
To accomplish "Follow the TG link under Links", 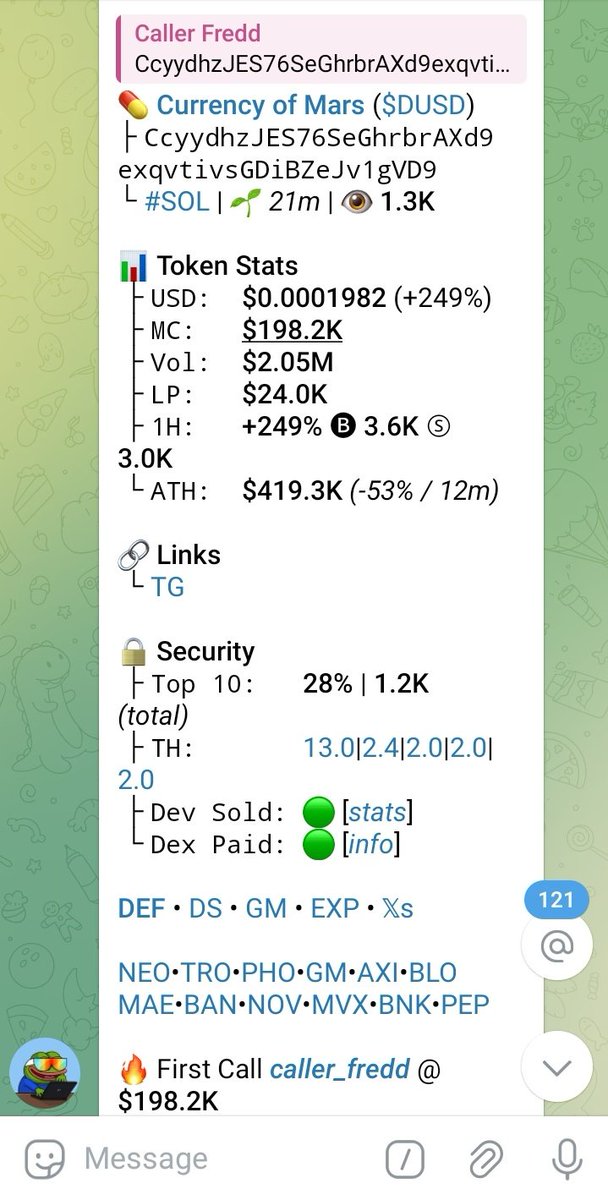I will (168, 587).
